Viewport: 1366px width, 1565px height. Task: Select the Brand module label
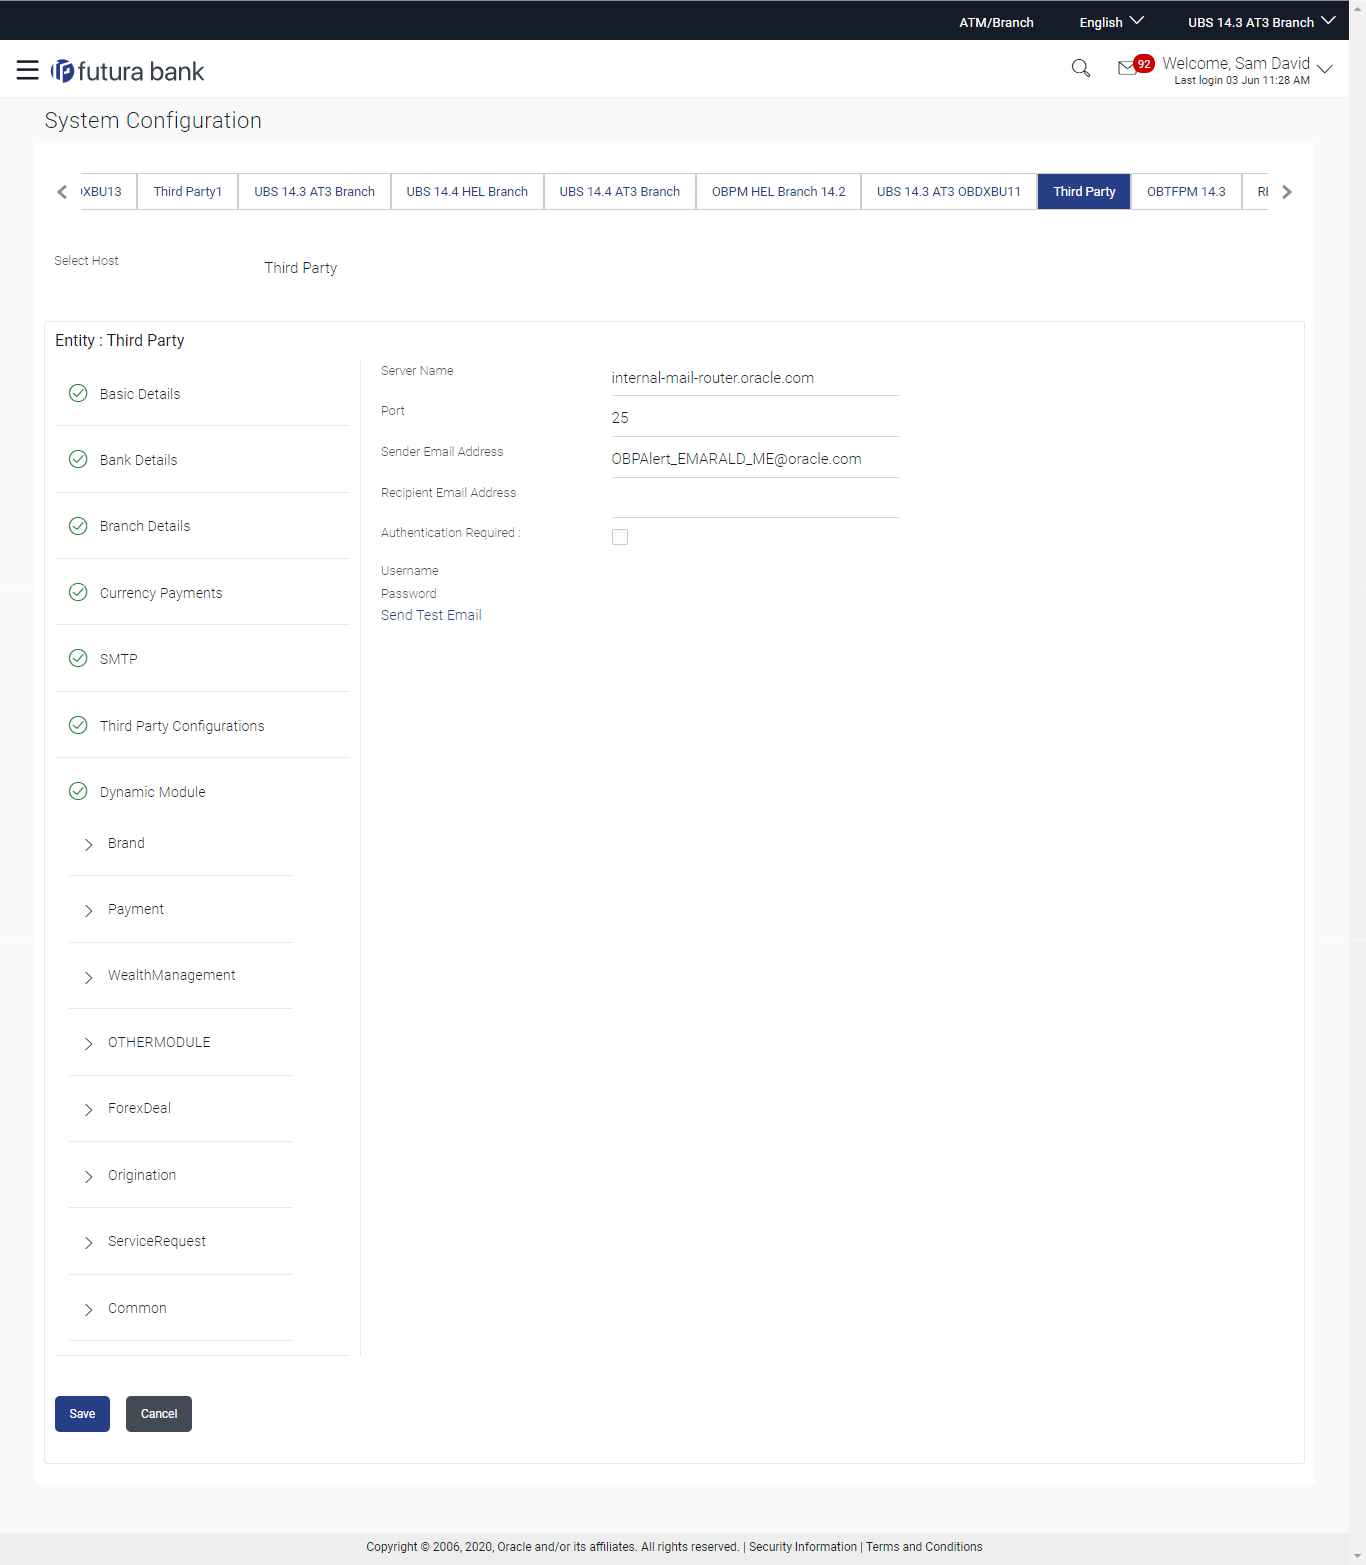[x=126, y=843]
